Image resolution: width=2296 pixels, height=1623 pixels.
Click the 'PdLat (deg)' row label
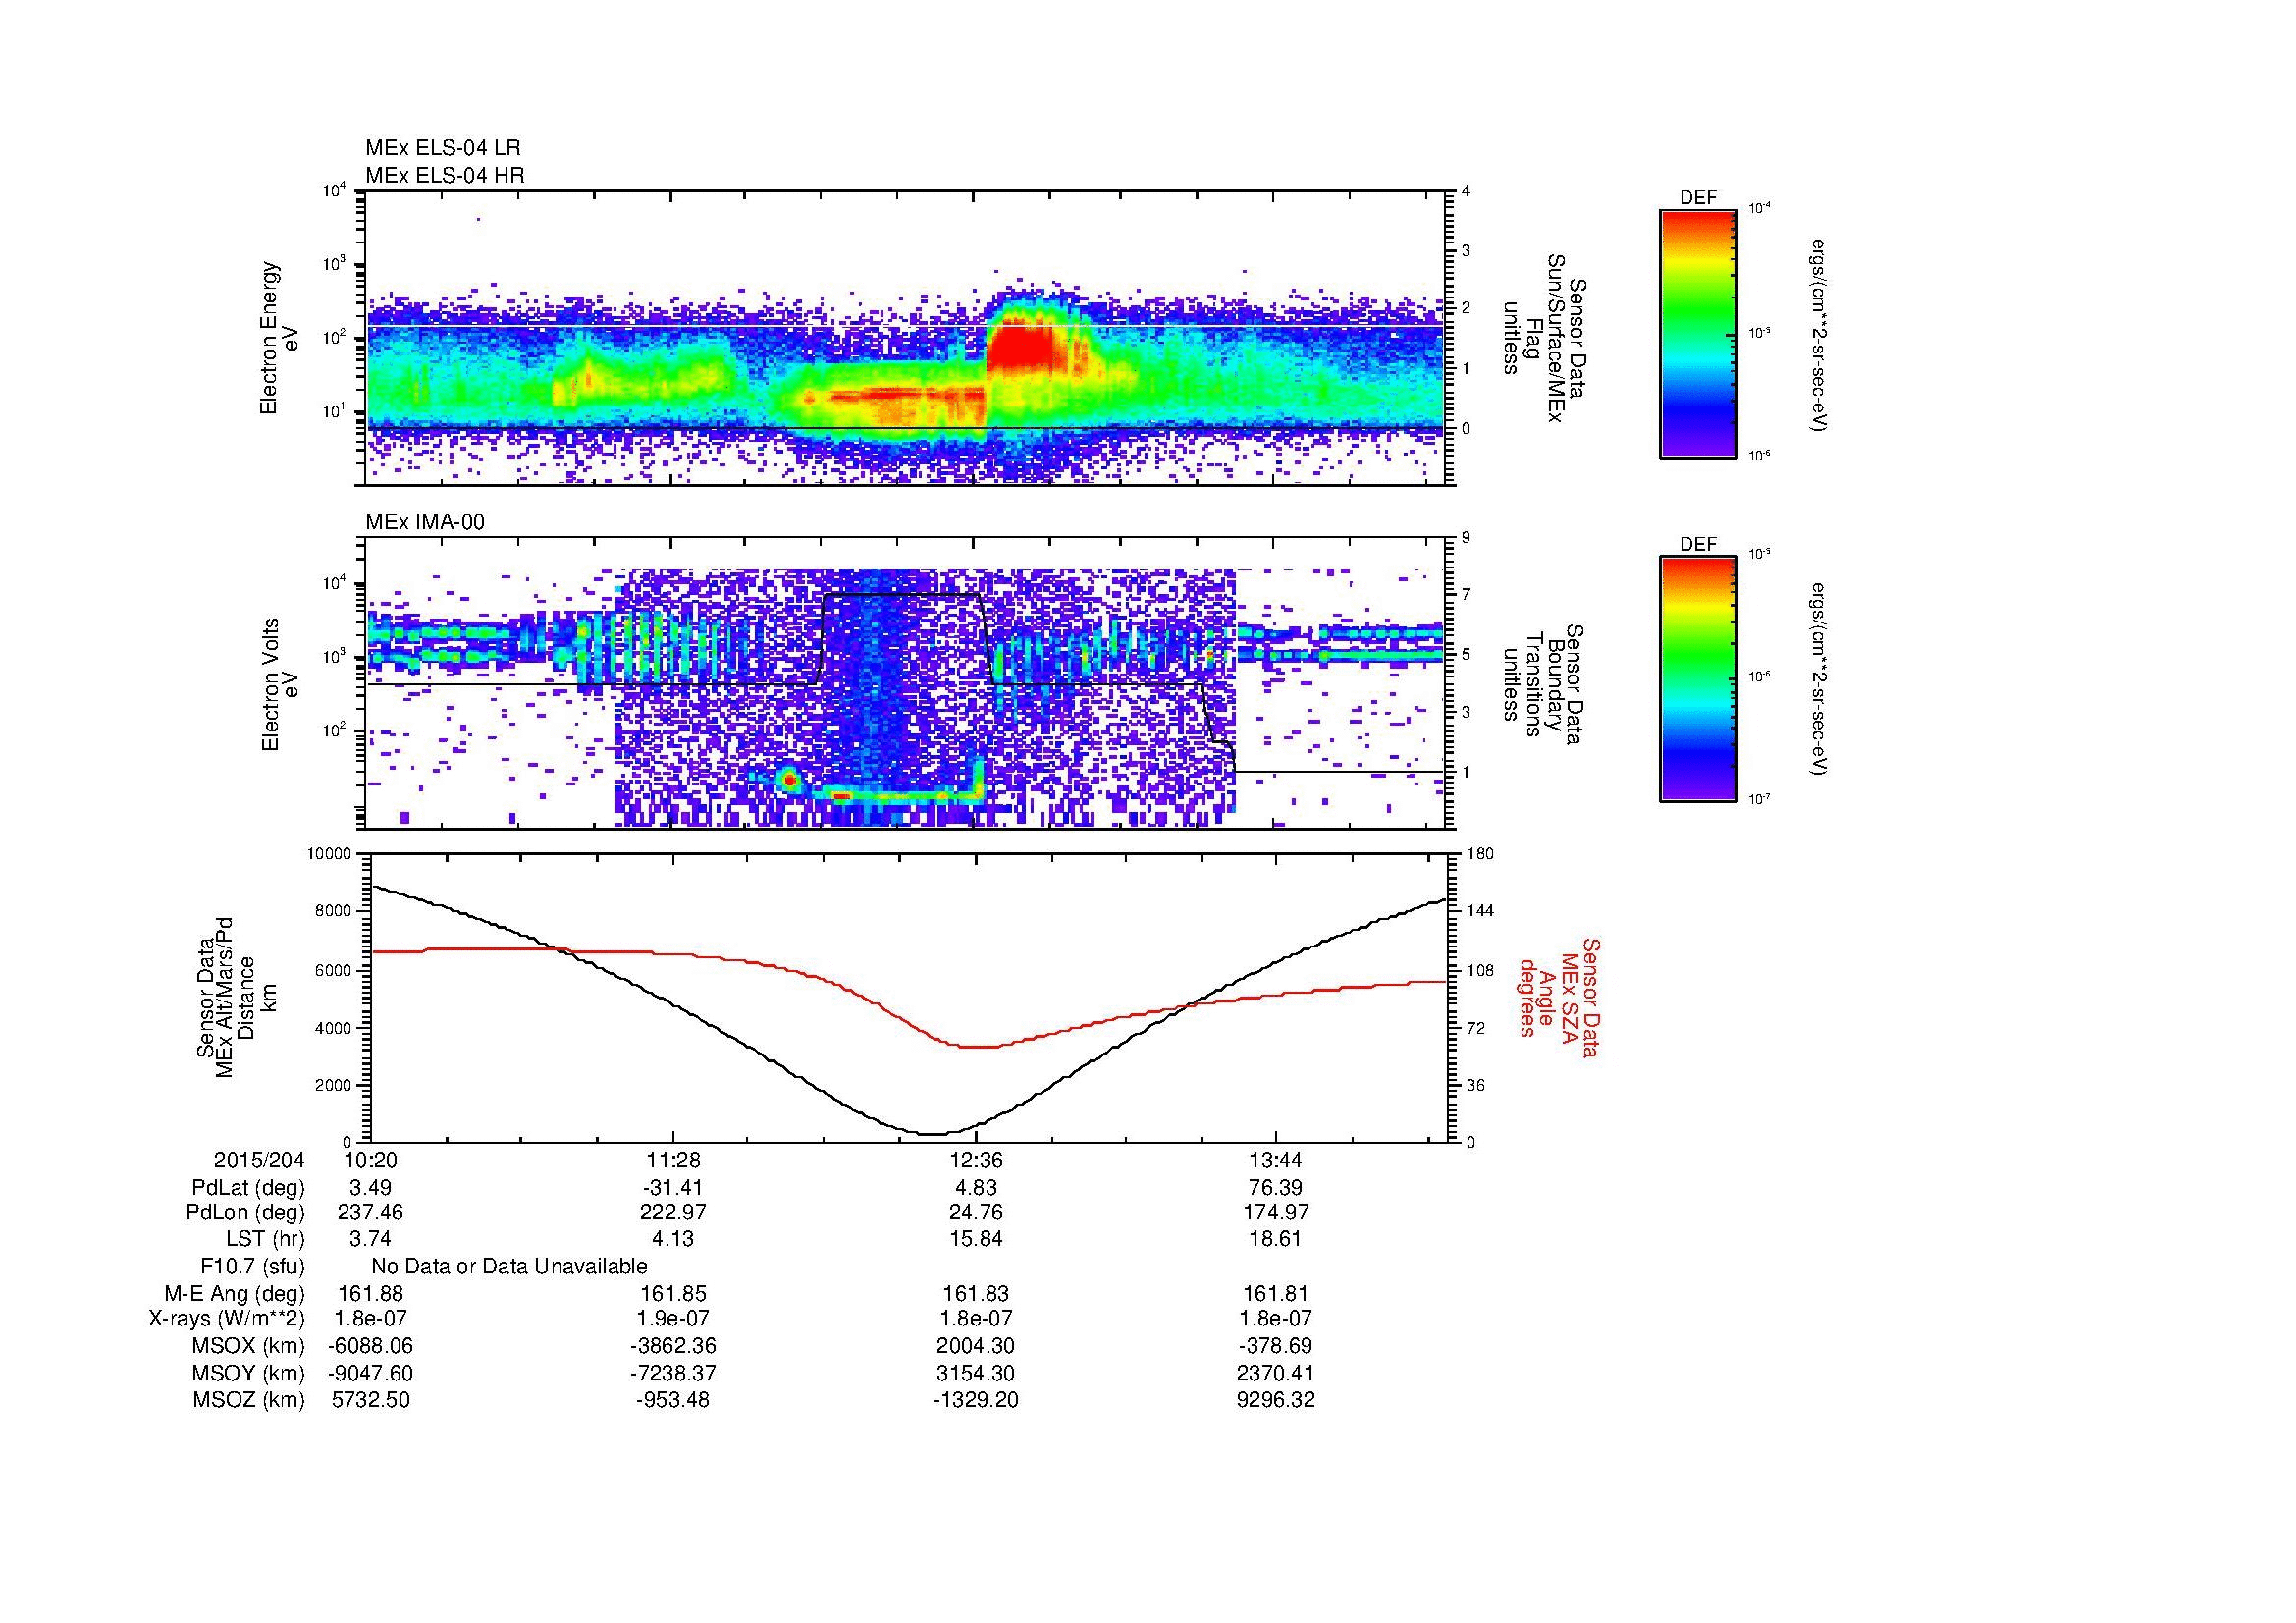248,1188
